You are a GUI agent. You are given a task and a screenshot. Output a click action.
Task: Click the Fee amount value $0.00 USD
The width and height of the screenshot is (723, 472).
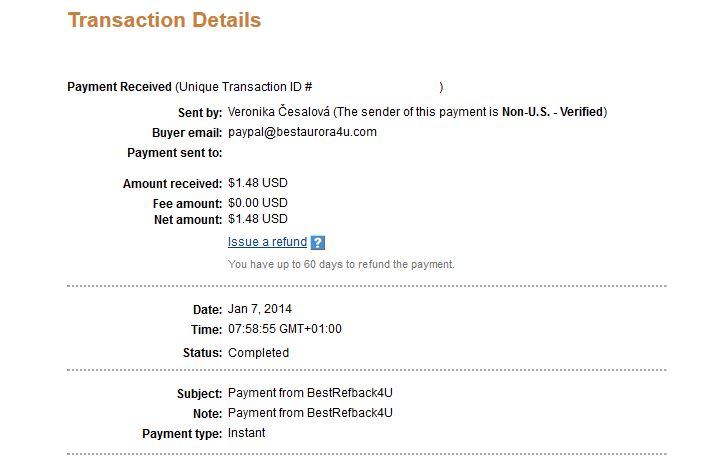pos(257,203)
